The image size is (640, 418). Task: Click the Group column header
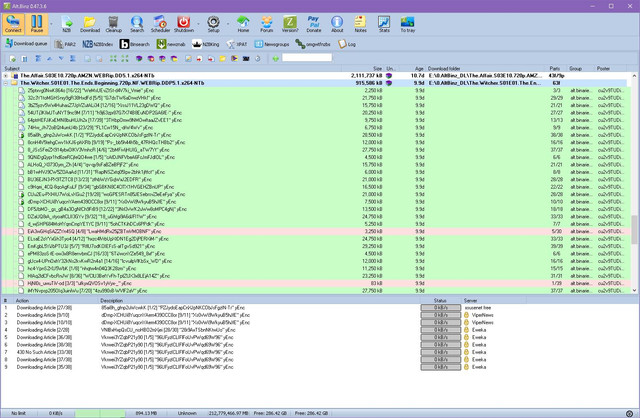(581, 68)
